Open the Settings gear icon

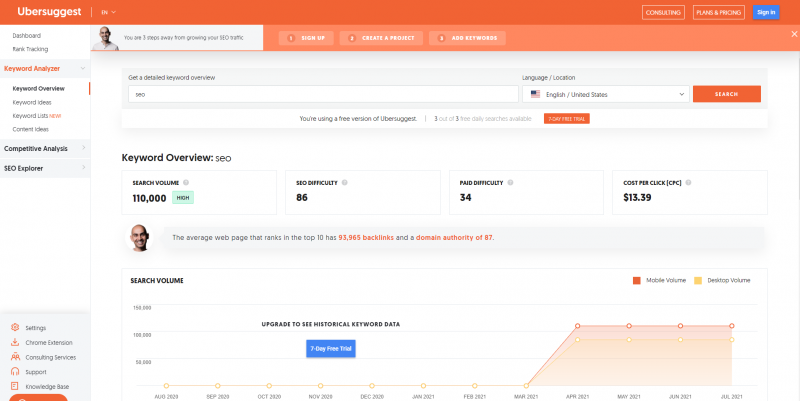(15, 328)
